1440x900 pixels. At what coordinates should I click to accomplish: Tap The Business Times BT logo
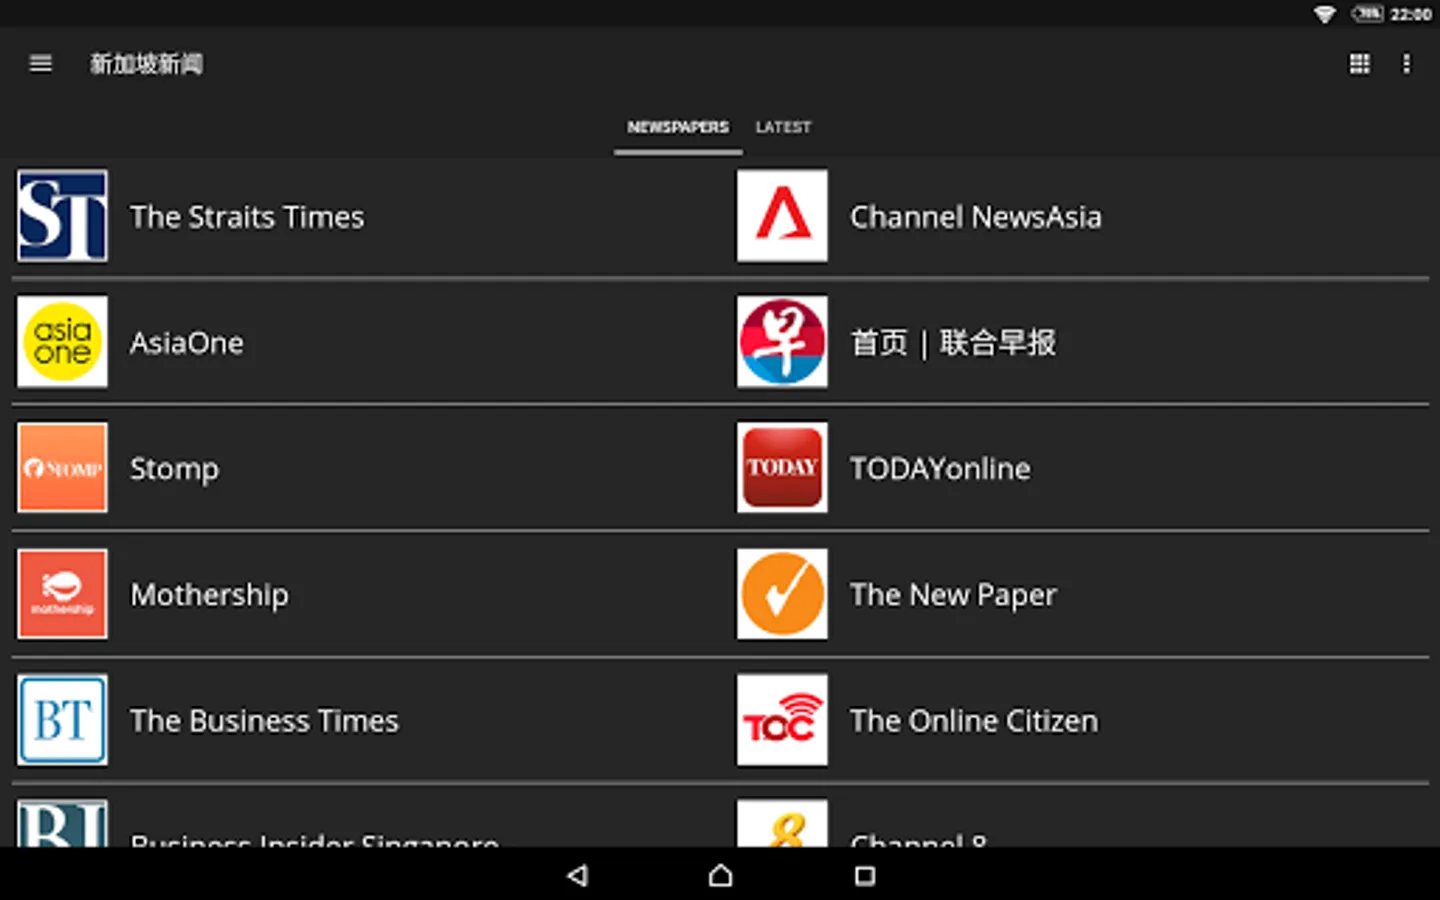tap(62, 720)
